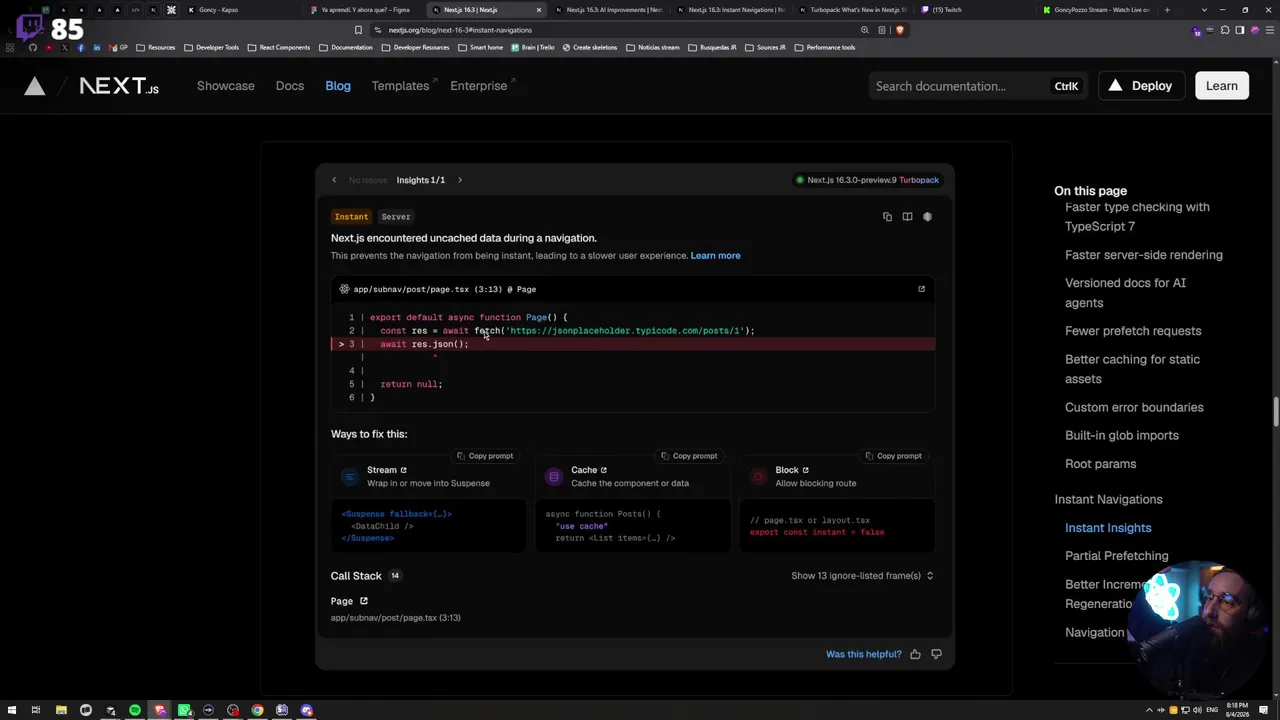Jump to Versioned docs for AI agents
The image size is (1280, 720).
tap(1125, 293)
